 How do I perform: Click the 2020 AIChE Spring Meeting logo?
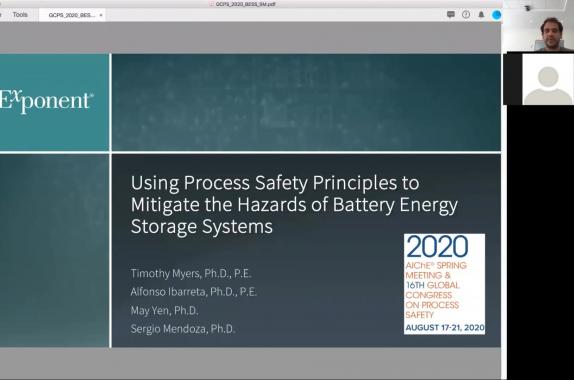444,284
